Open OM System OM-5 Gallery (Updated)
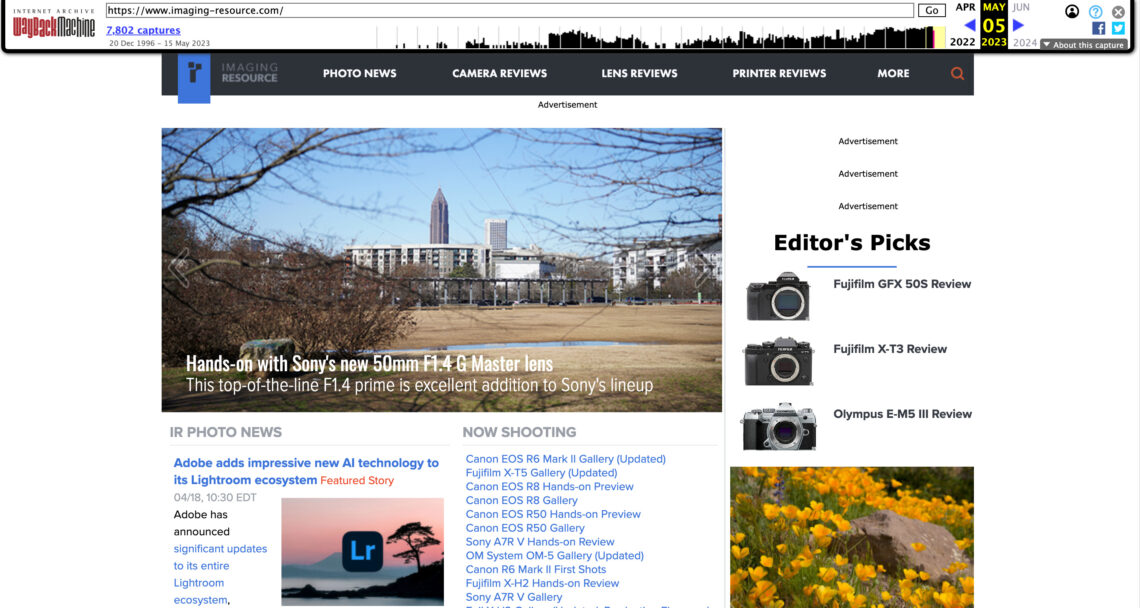This screenshot has width=1140, height=608. (x=555, y=556)
